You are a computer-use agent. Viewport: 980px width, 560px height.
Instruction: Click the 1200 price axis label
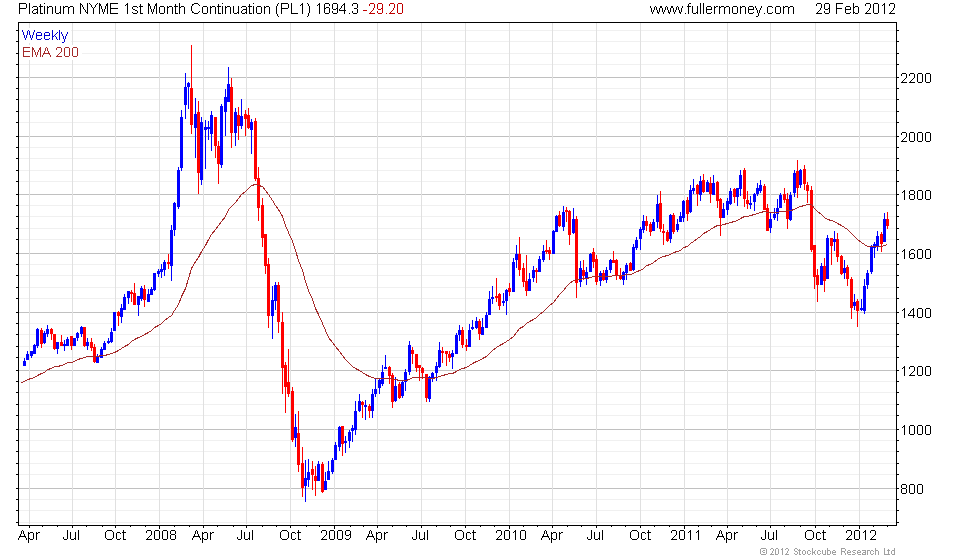coord(916,371)
